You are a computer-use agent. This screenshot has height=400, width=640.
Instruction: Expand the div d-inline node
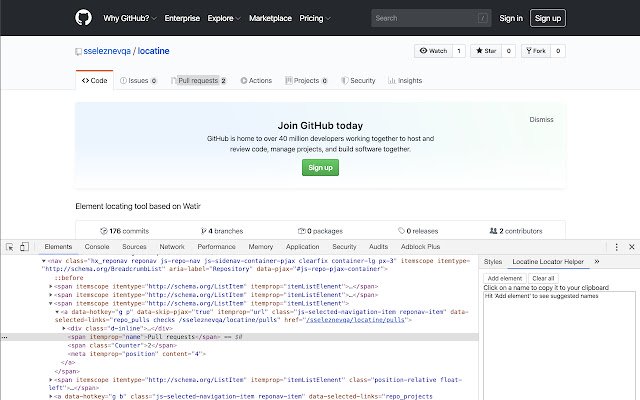(64, 329)
